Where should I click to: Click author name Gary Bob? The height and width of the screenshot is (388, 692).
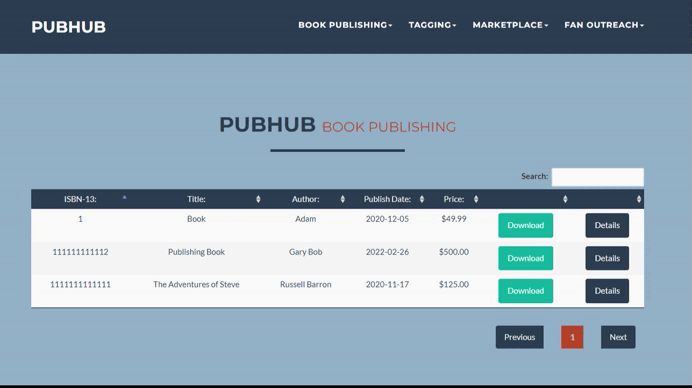305,252
